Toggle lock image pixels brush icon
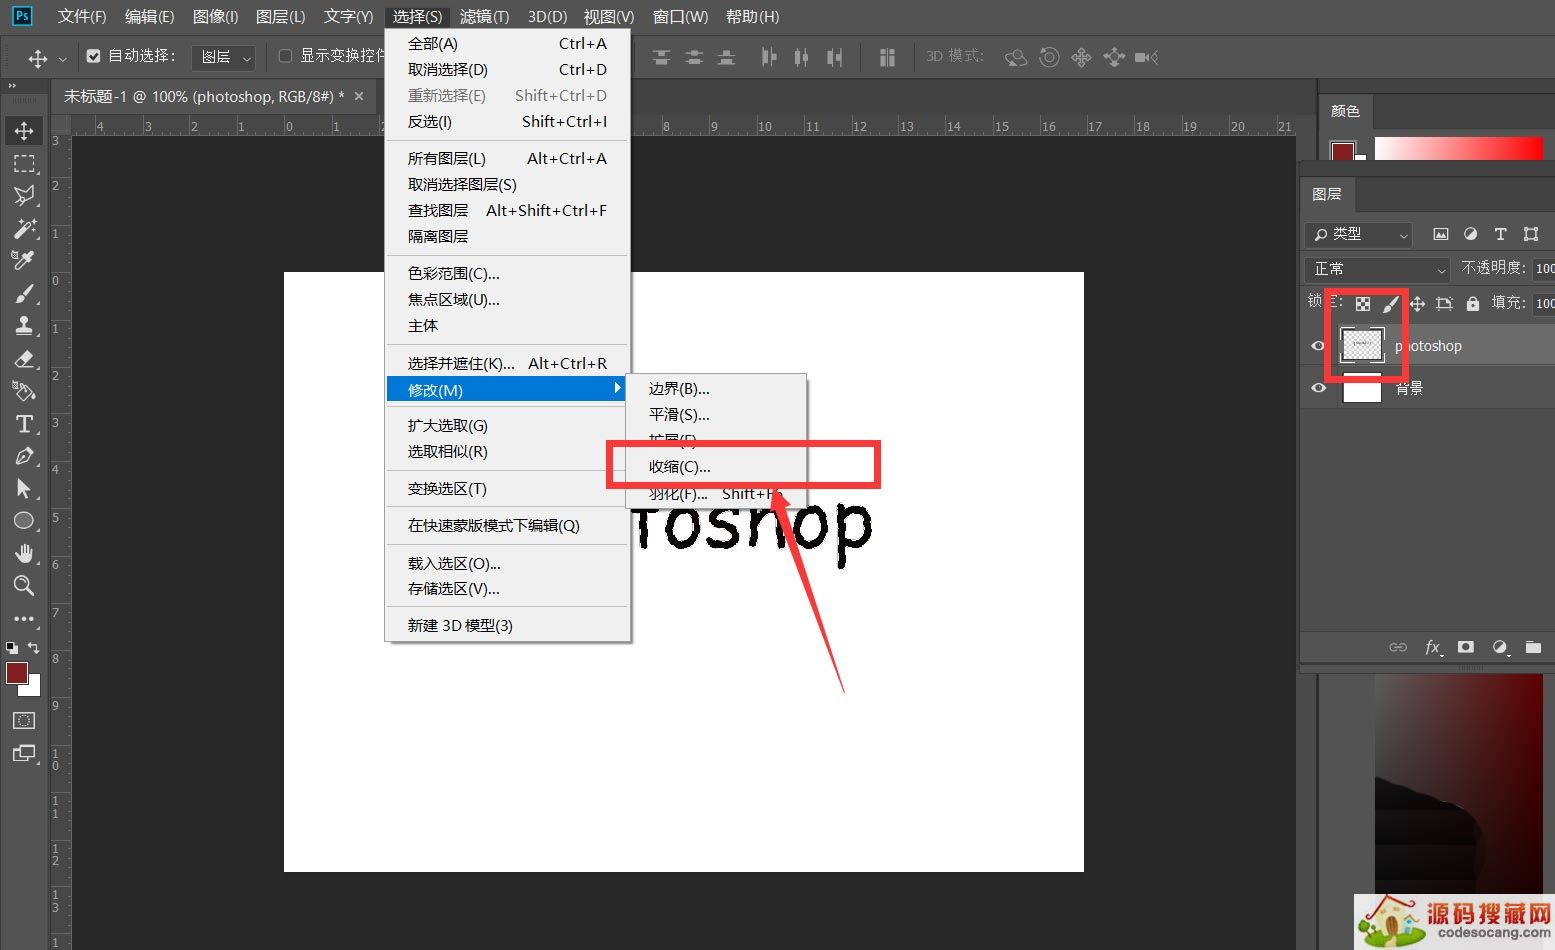Screen dimensions: 1555x950 [1390, 304]
